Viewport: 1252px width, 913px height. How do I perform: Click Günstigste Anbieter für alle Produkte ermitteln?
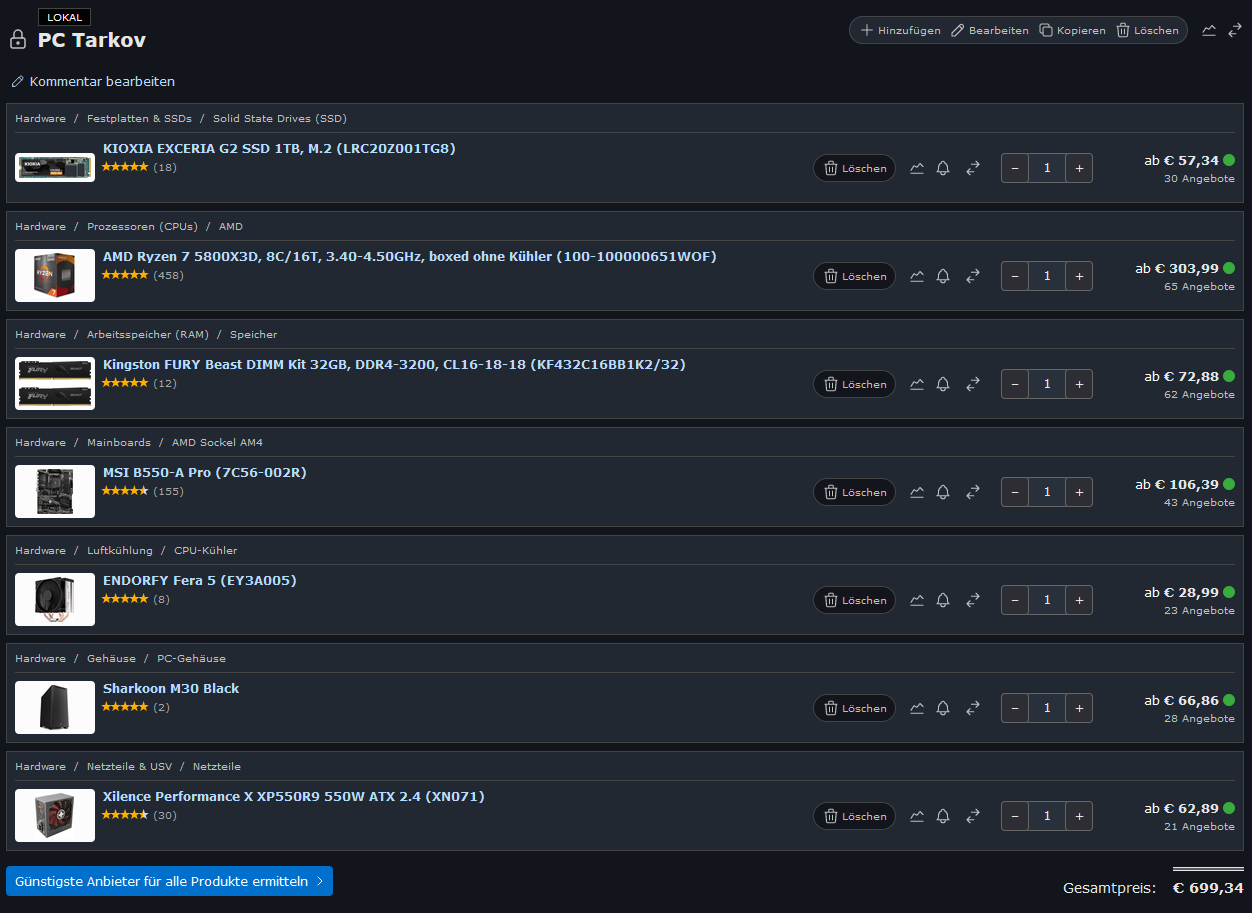tap(169, 881)
